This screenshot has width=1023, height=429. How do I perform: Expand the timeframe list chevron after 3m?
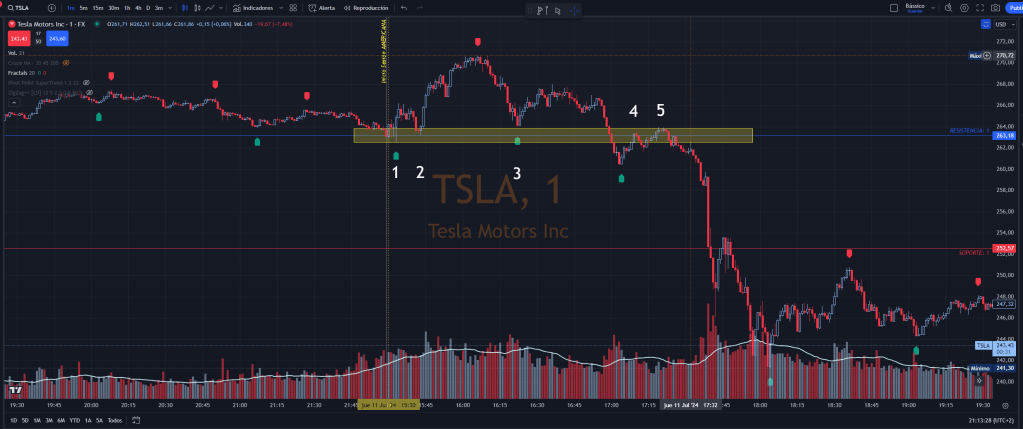(170, 8)
